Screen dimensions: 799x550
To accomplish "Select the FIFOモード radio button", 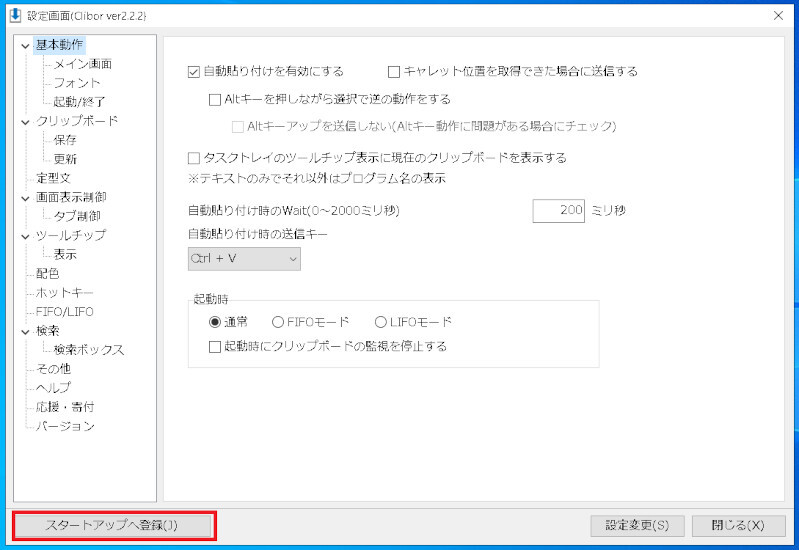I will click(278, 322).
